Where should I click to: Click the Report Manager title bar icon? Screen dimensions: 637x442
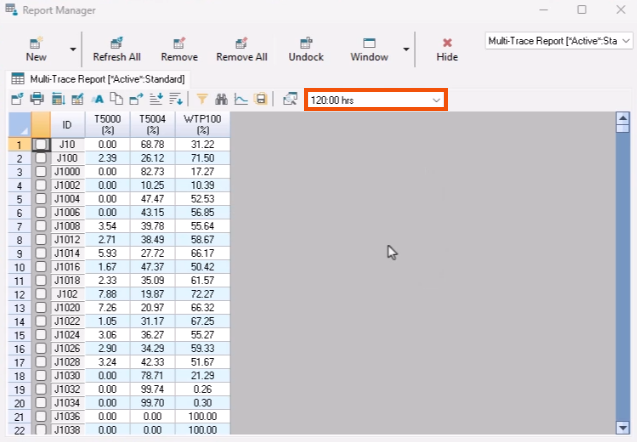coord(11,10)
